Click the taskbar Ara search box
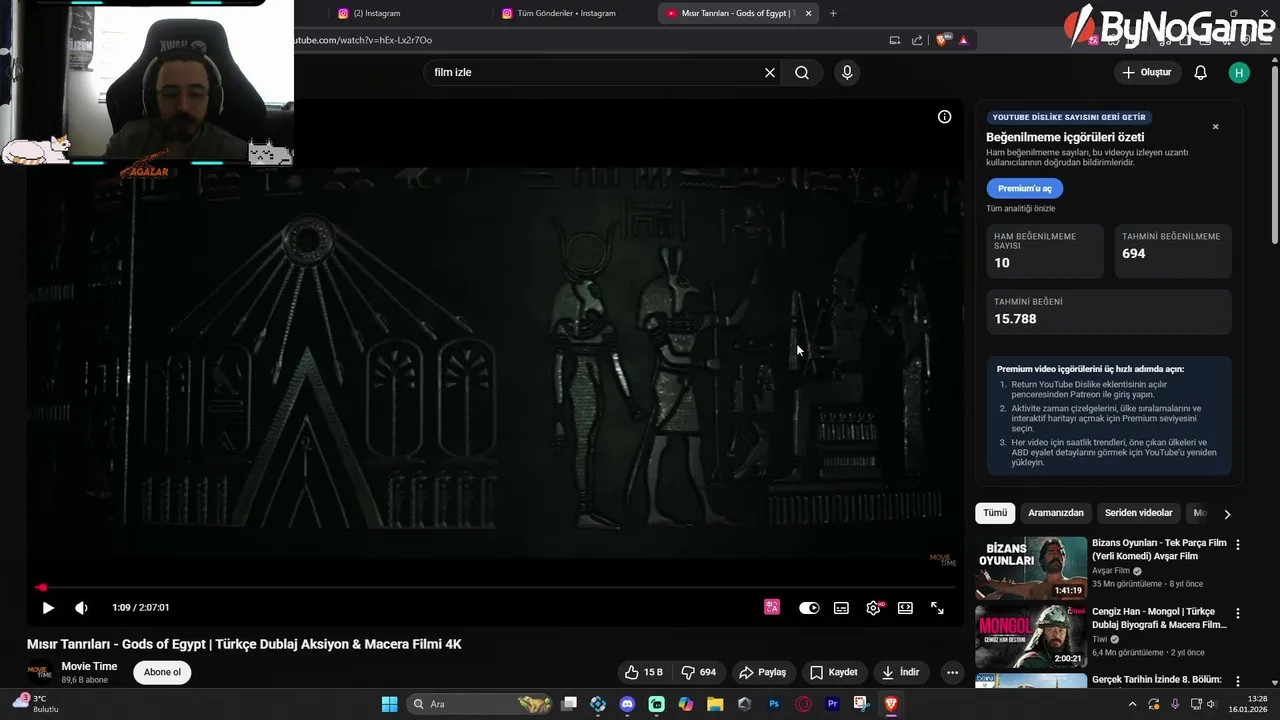1280x720 pixels. click(480, 704)
